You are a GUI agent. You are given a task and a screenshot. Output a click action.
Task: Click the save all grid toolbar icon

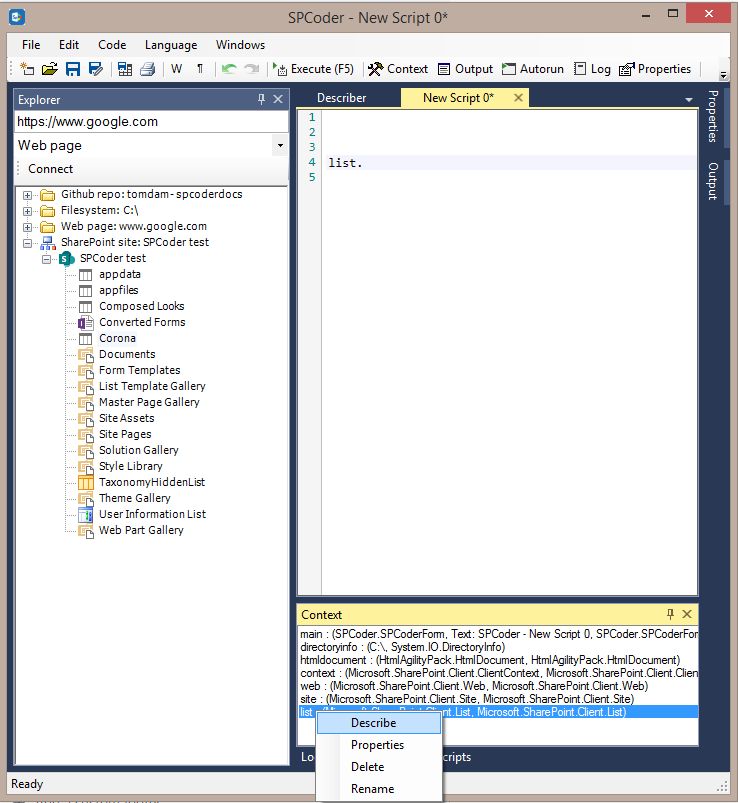(x=124, y=69)
